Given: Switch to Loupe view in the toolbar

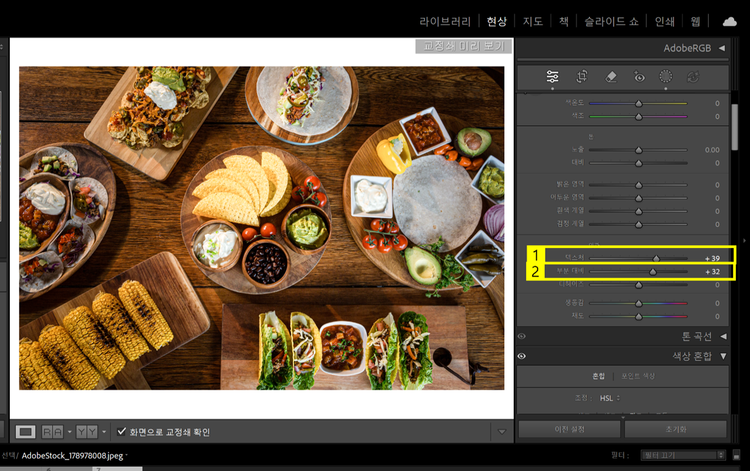Looking at the screenshot, I should 25,432.
